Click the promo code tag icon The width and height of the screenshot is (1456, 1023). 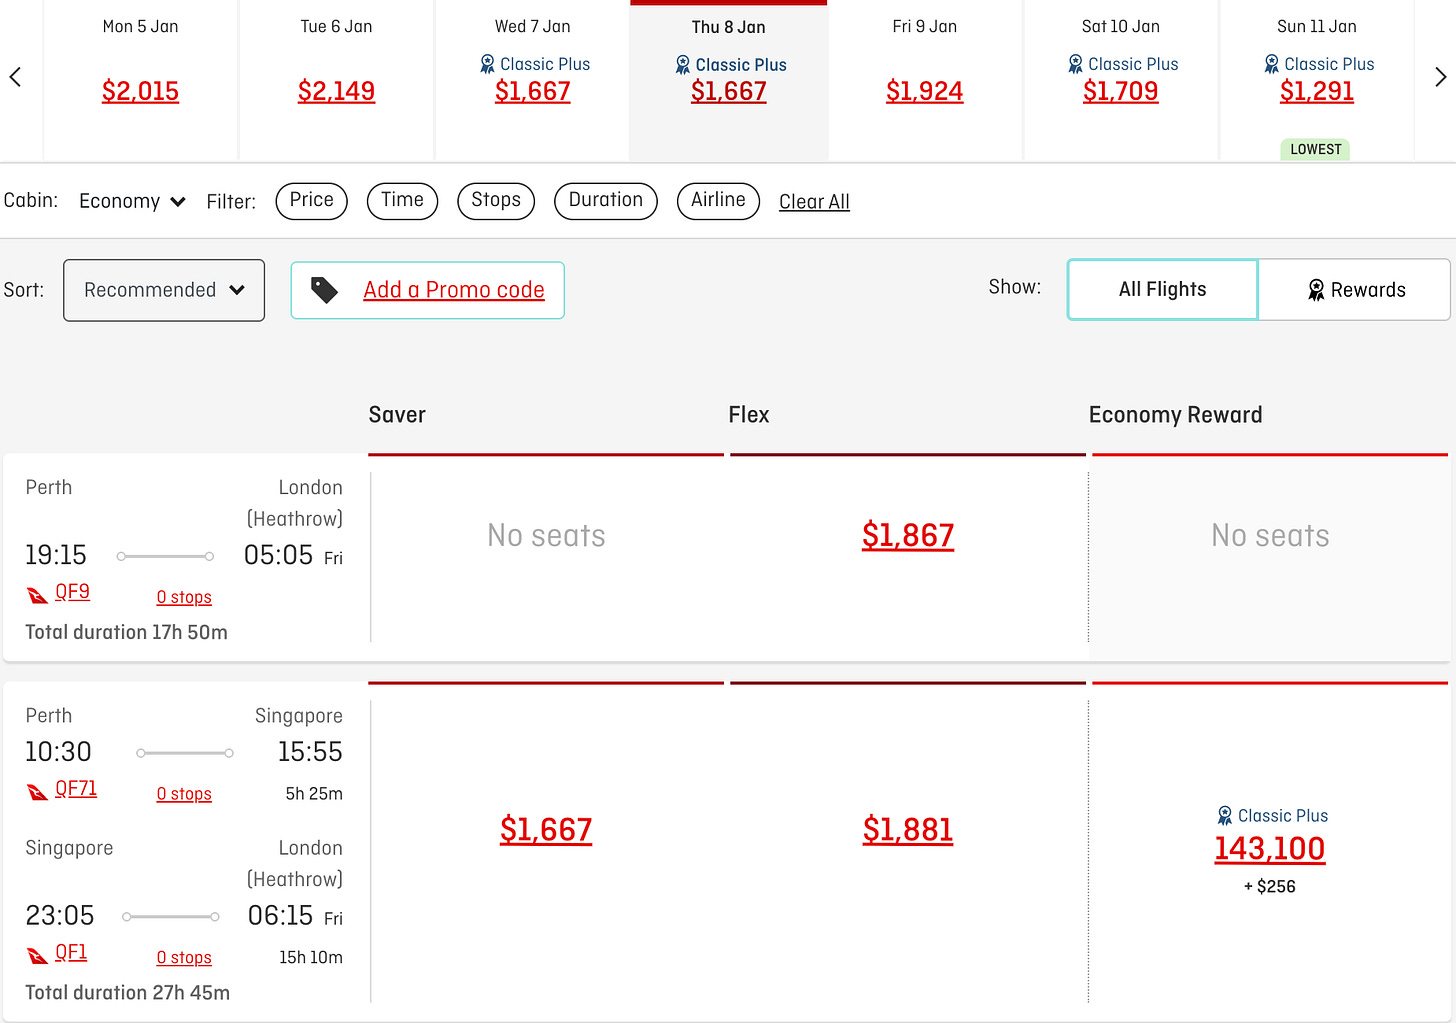pos(324,290)
